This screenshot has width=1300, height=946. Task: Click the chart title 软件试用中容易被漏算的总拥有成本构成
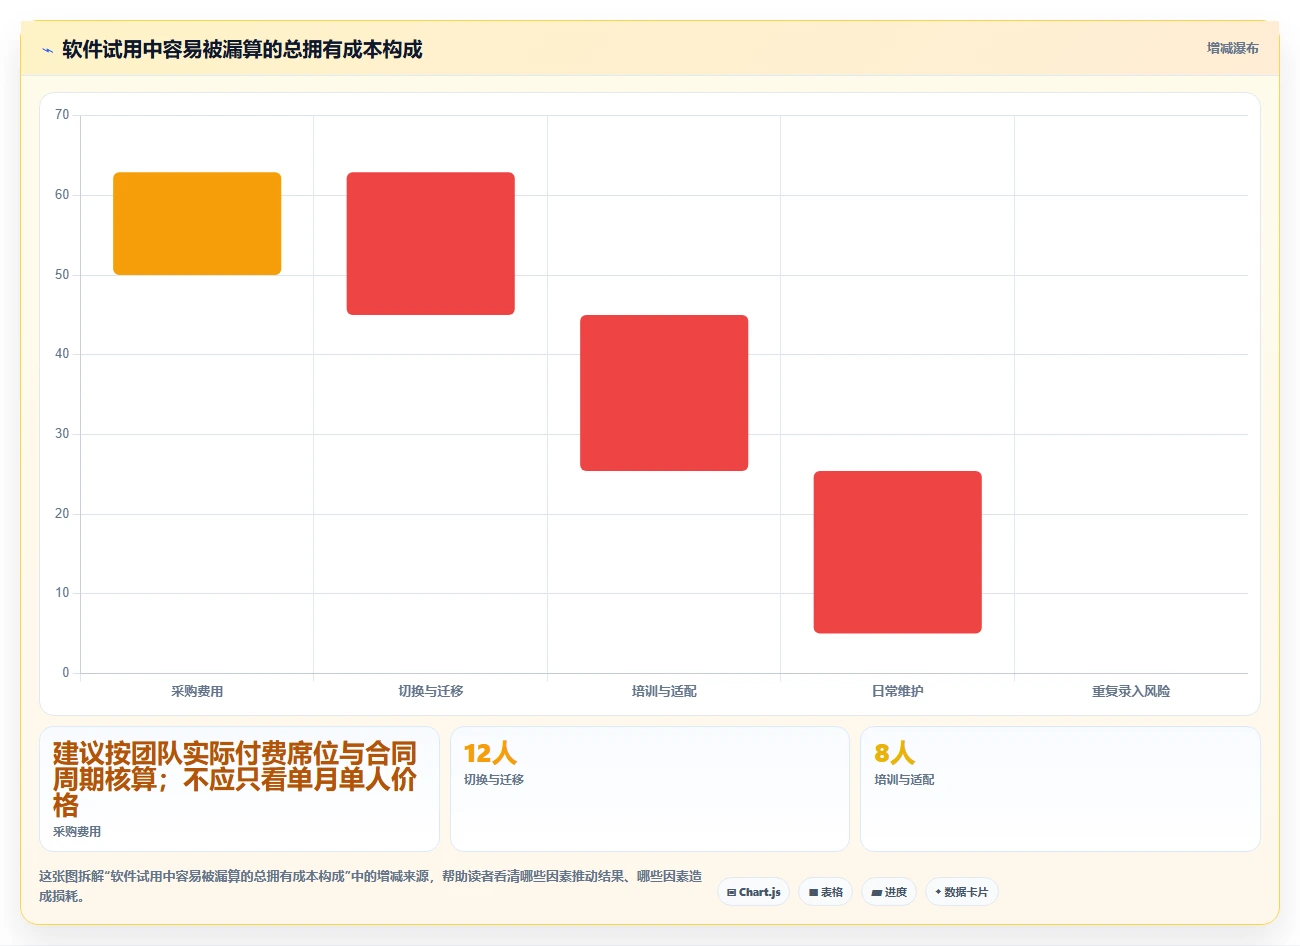click(242, 49)
